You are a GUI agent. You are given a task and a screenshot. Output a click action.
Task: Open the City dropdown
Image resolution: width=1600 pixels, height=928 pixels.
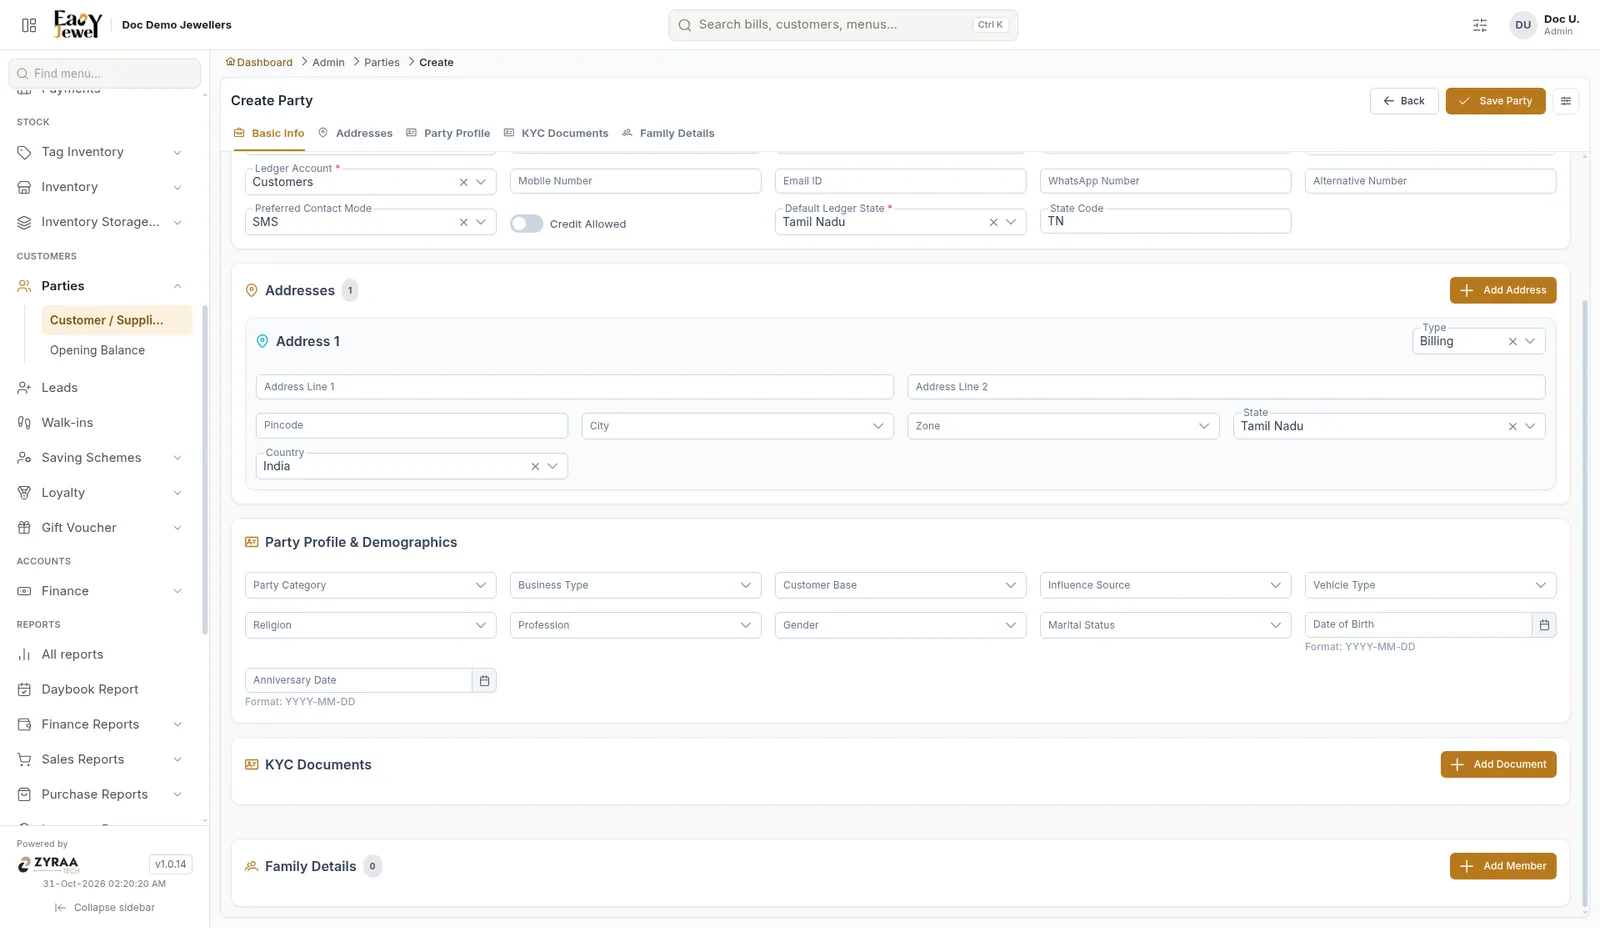[x=737, y=426]
